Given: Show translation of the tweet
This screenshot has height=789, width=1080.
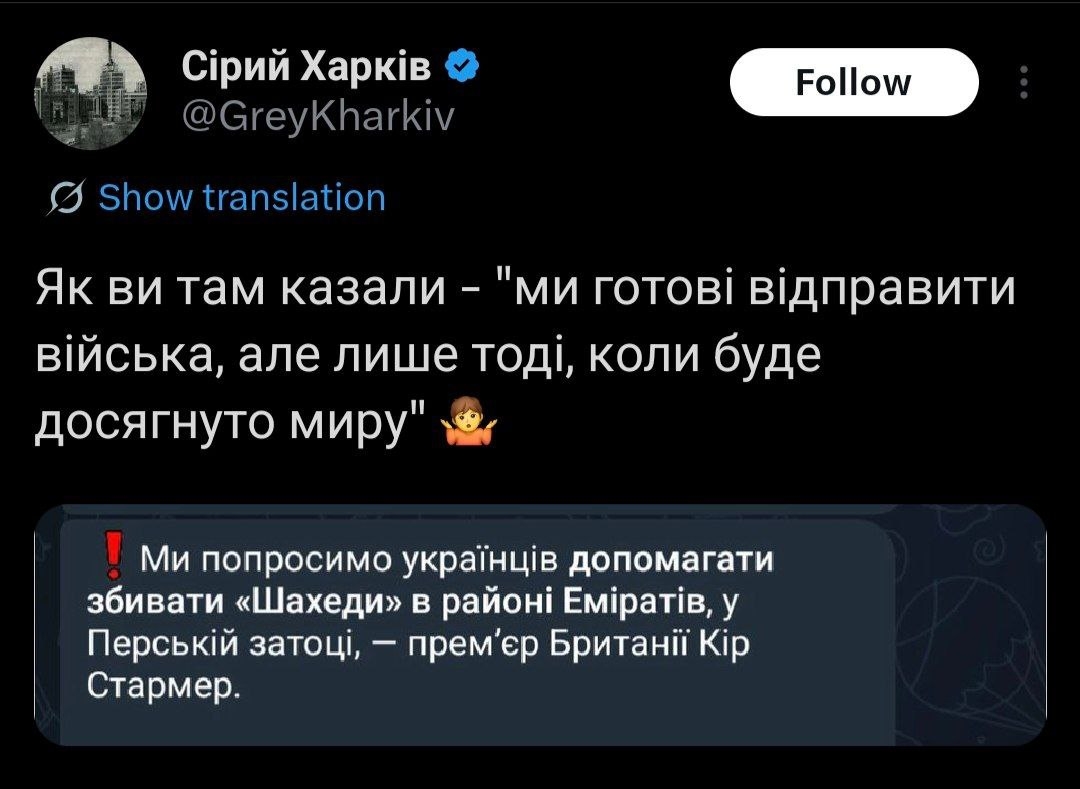Looking at the screenshot, I should 242,198.
